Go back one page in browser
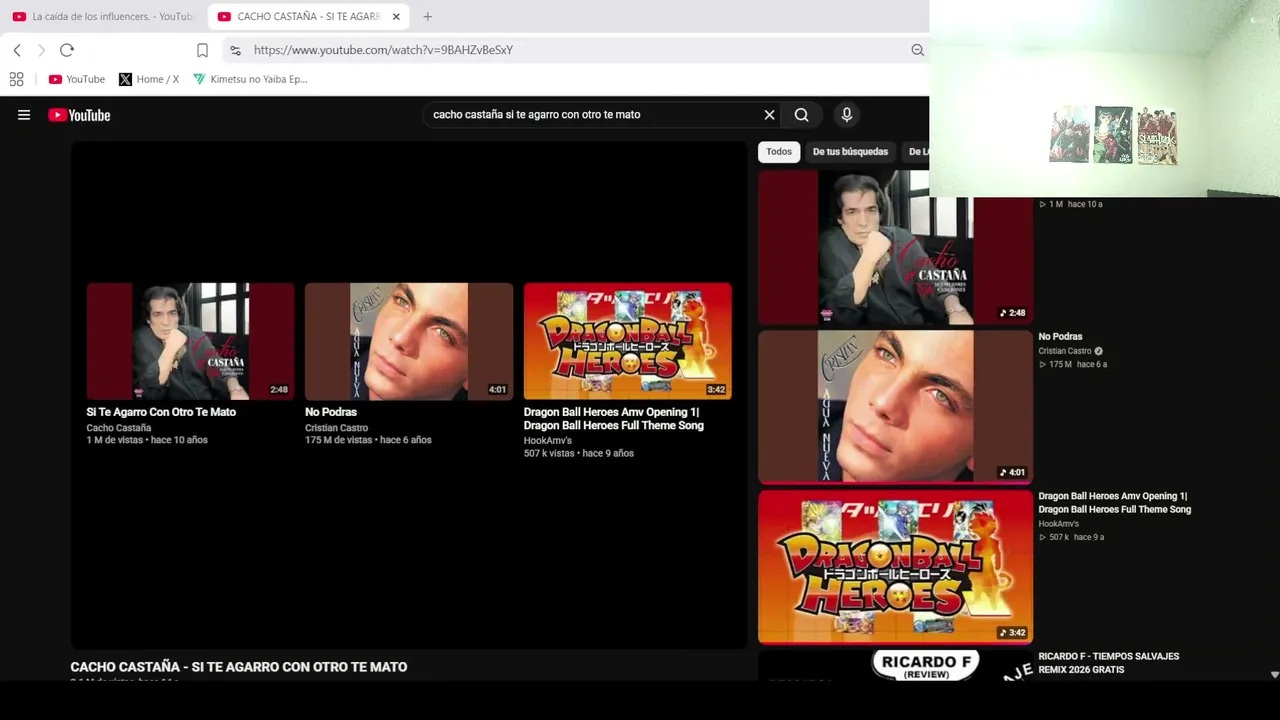The width and height of the screenshot is (1280, 720). [17, 50]
